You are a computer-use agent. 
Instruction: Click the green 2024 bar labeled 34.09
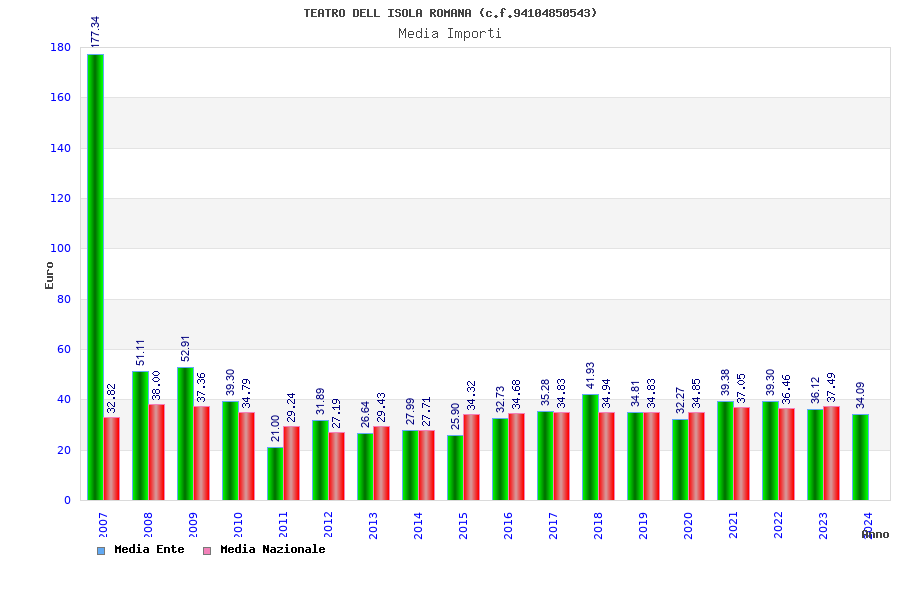(x=860, y=457)
